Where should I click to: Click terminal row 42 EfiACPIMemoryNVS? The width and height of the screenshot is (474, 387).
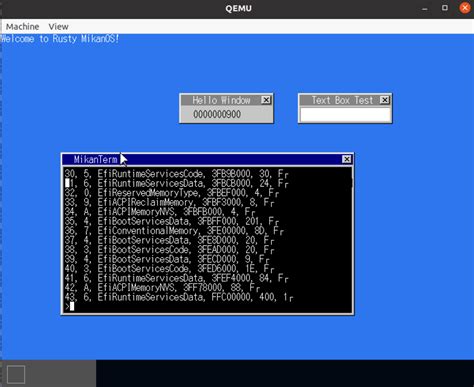point(162,287)
